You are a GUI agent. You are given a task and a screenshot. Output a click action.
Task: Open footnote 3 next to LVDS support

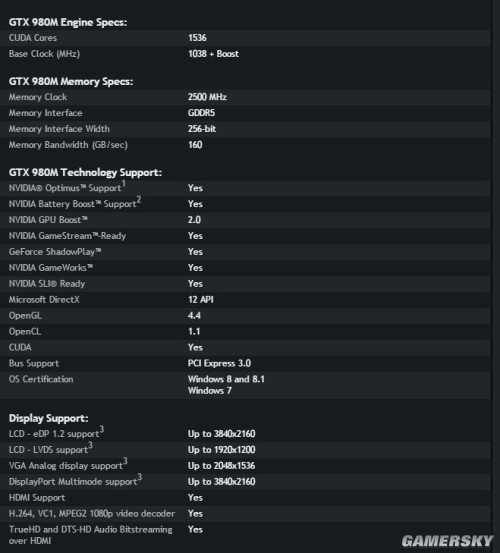click(90, 446)
